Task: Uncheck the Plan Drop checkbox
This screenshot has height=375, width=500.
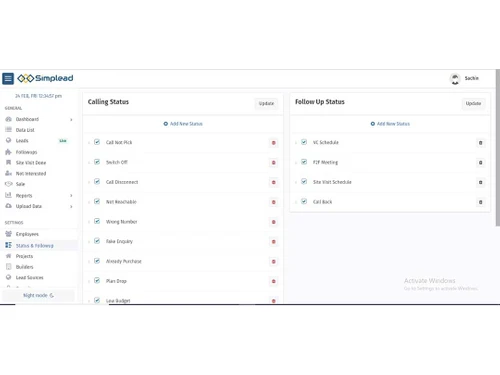Action: pos(97,281)
